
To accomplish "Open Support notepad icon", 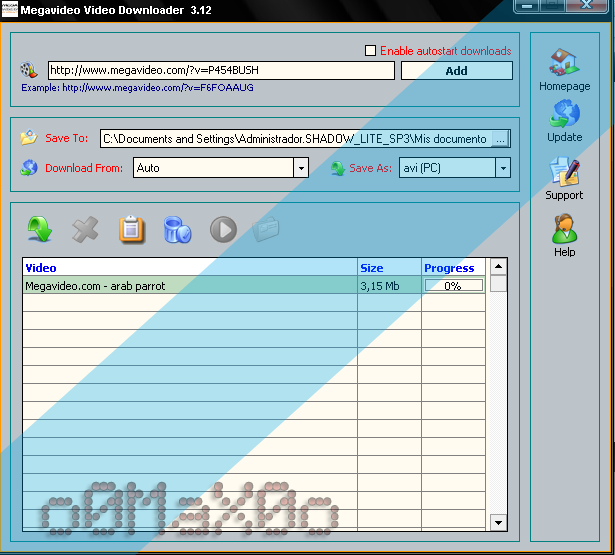I will pyautogui.click(x=564, y=171).
